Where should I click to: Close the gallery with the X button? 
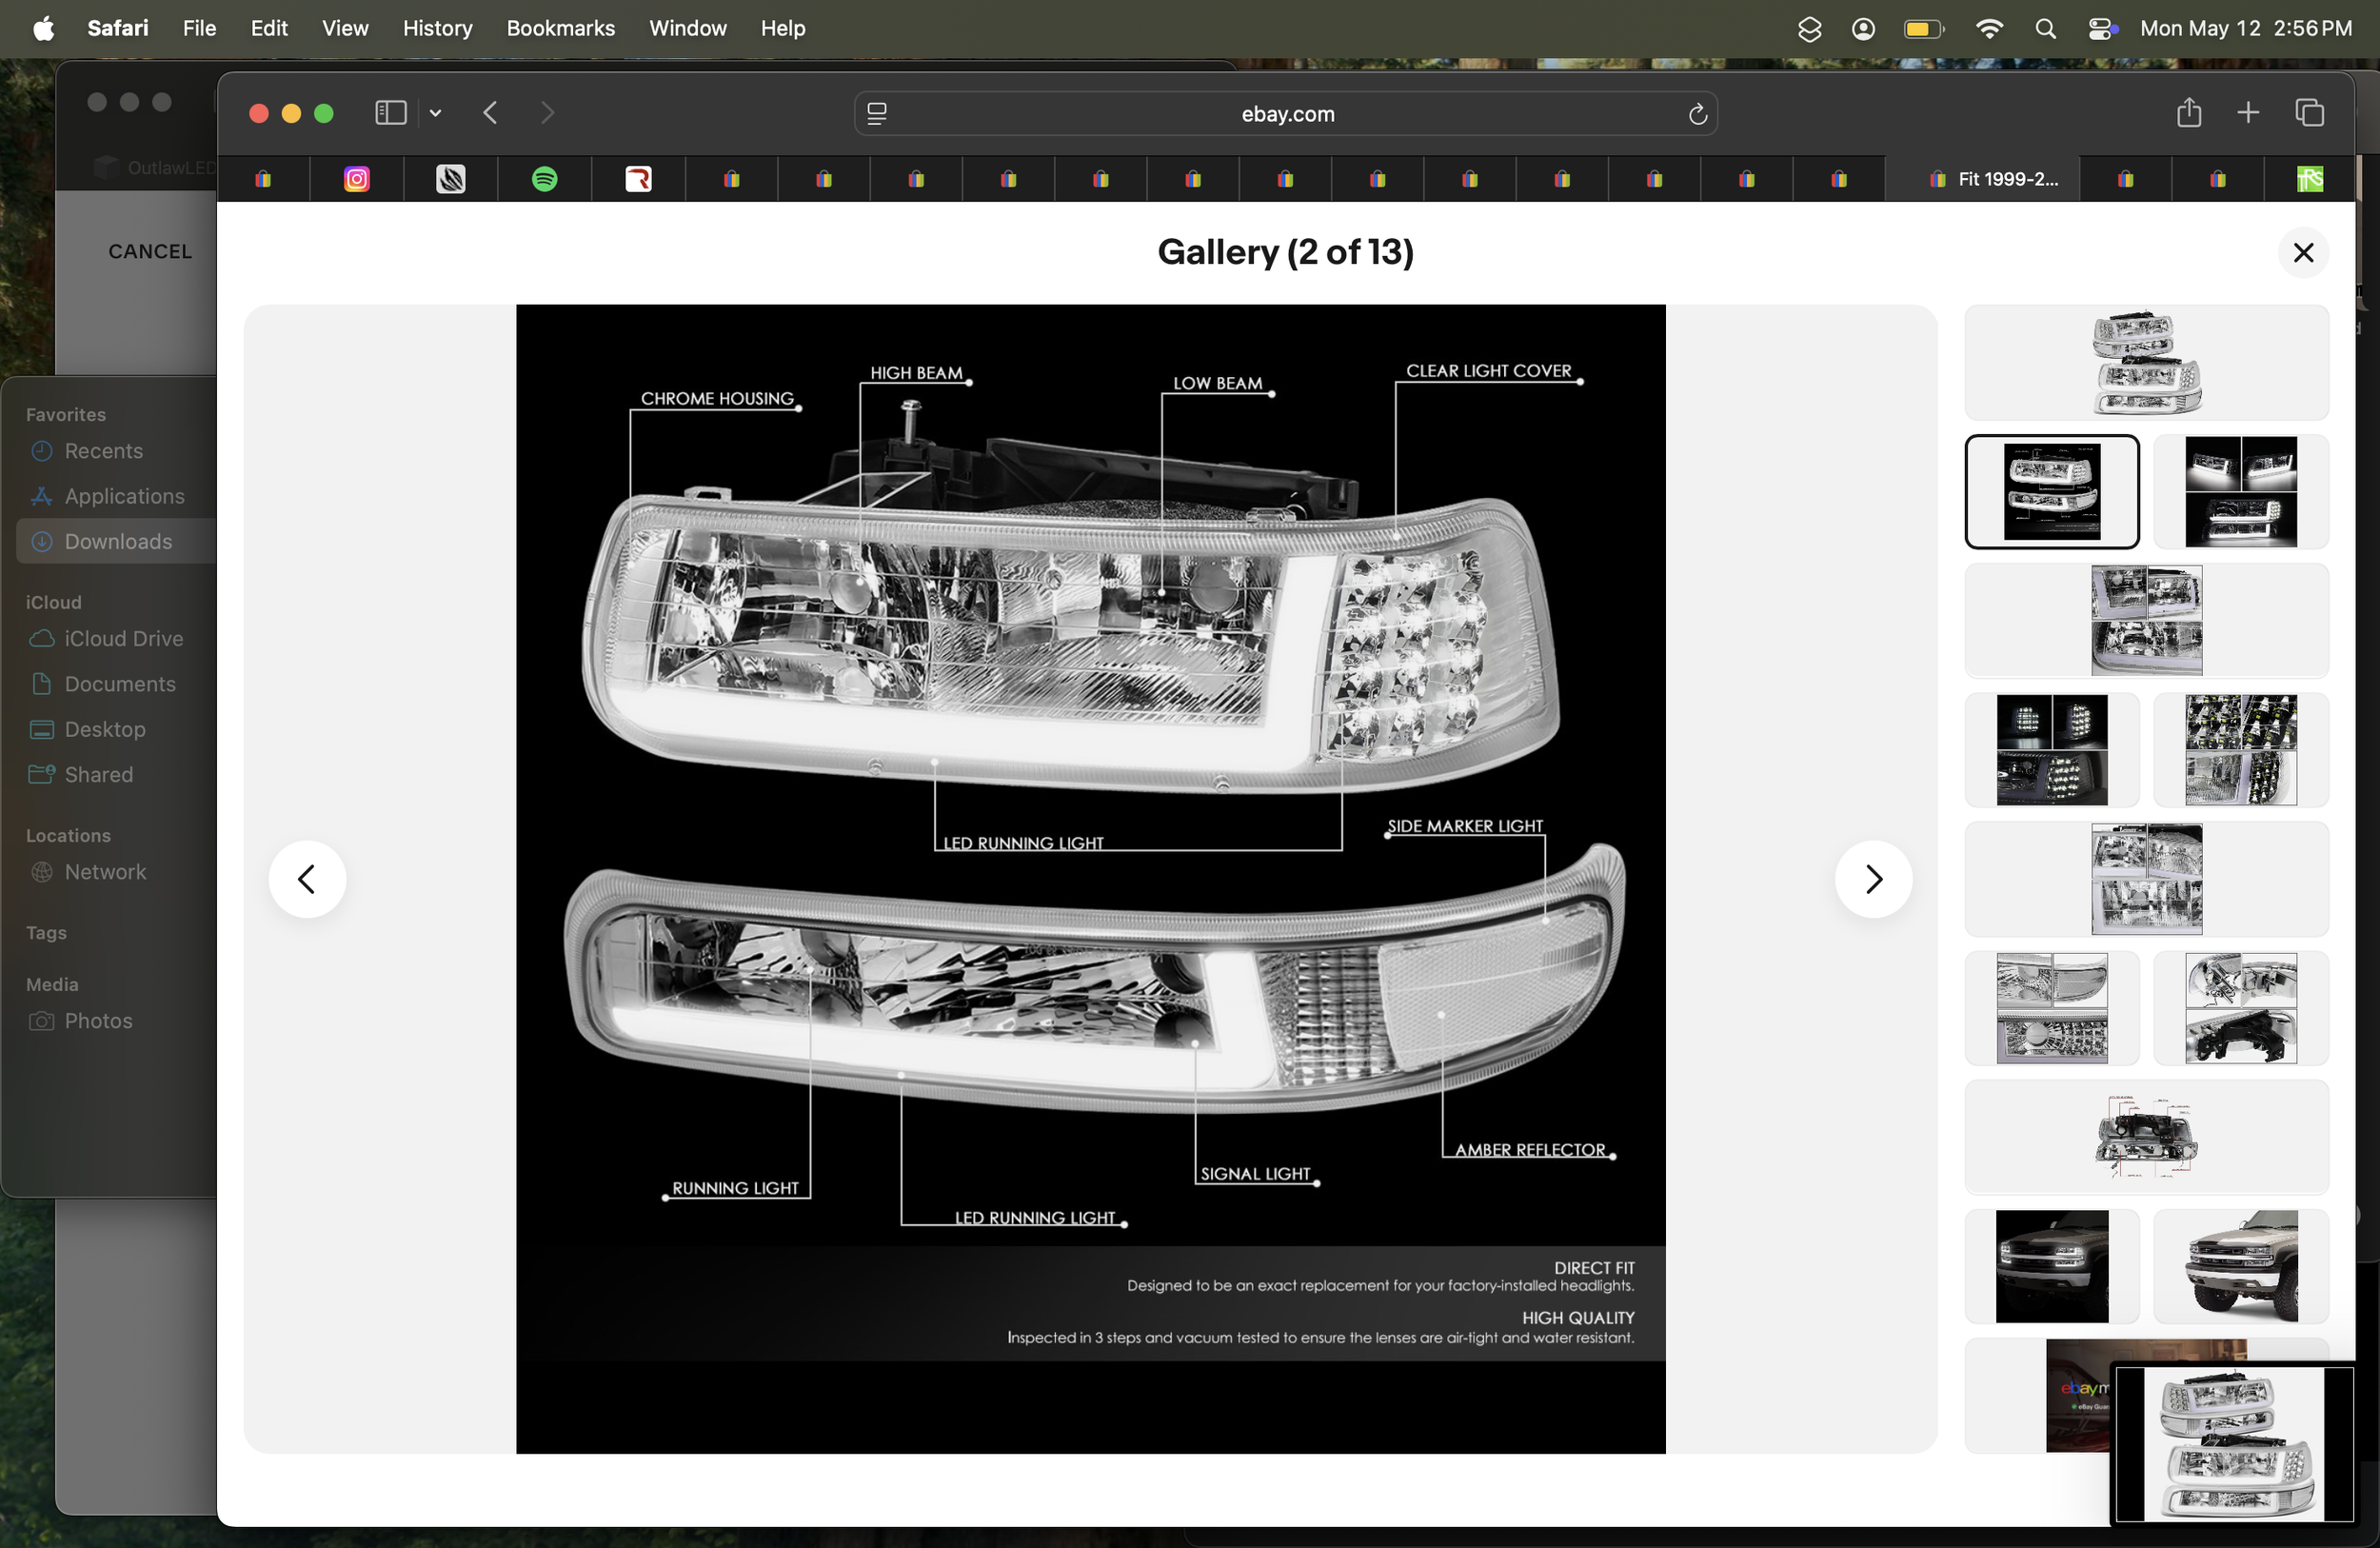[x=2303, y=252]
